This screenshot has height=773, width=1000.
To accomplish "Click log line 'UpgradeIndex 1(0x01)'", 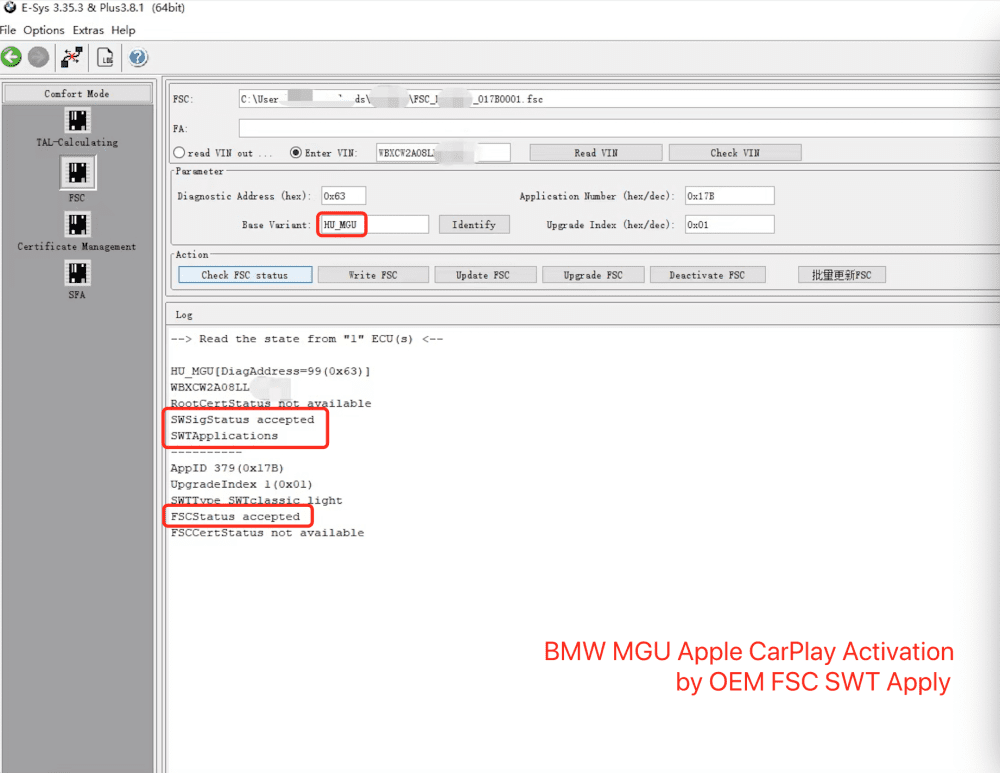I will [x=241, y=484].
